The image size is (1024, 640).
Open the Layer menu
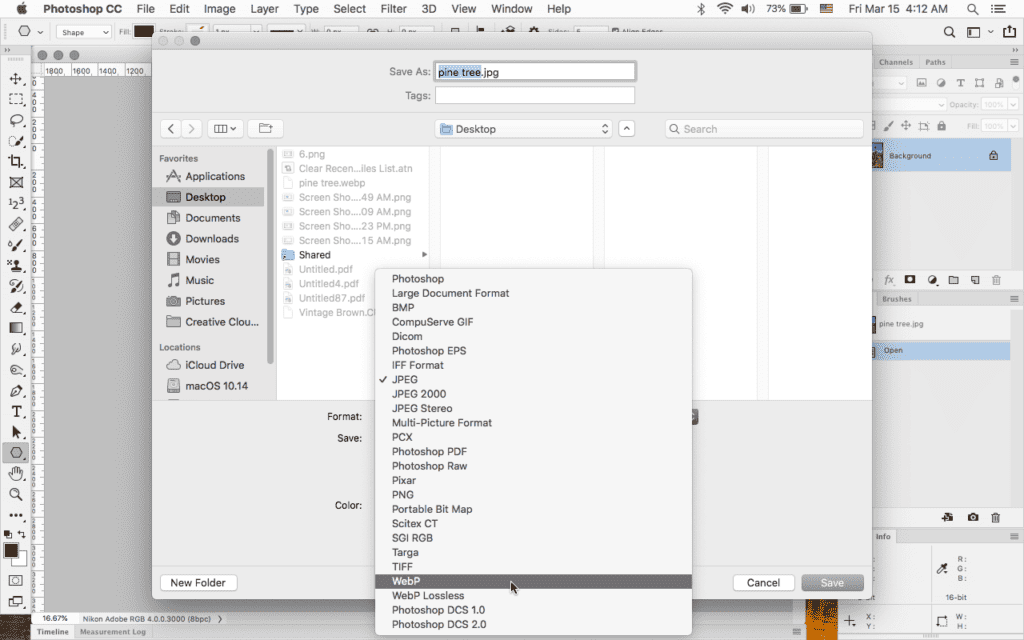(x=264, y=9)
